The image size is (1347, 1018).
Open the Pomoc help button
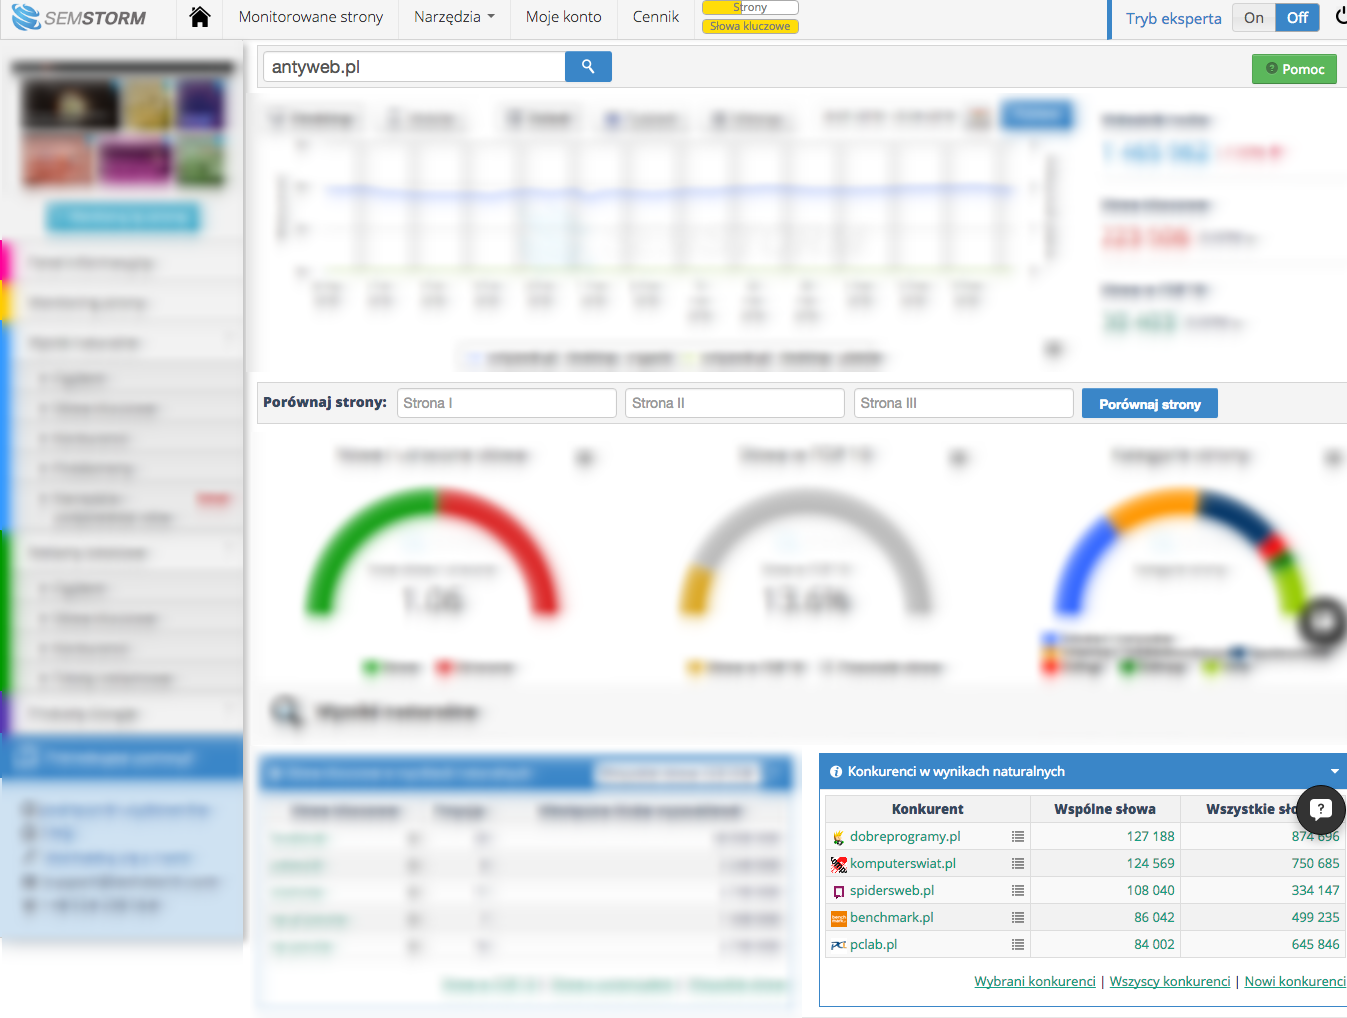1294,69
